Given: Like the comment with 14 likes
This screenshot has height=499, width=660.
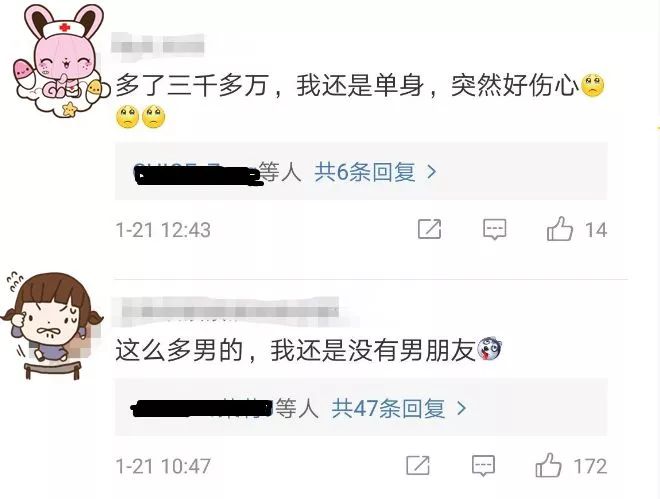Looking at the screenshot, I should 560,228.
